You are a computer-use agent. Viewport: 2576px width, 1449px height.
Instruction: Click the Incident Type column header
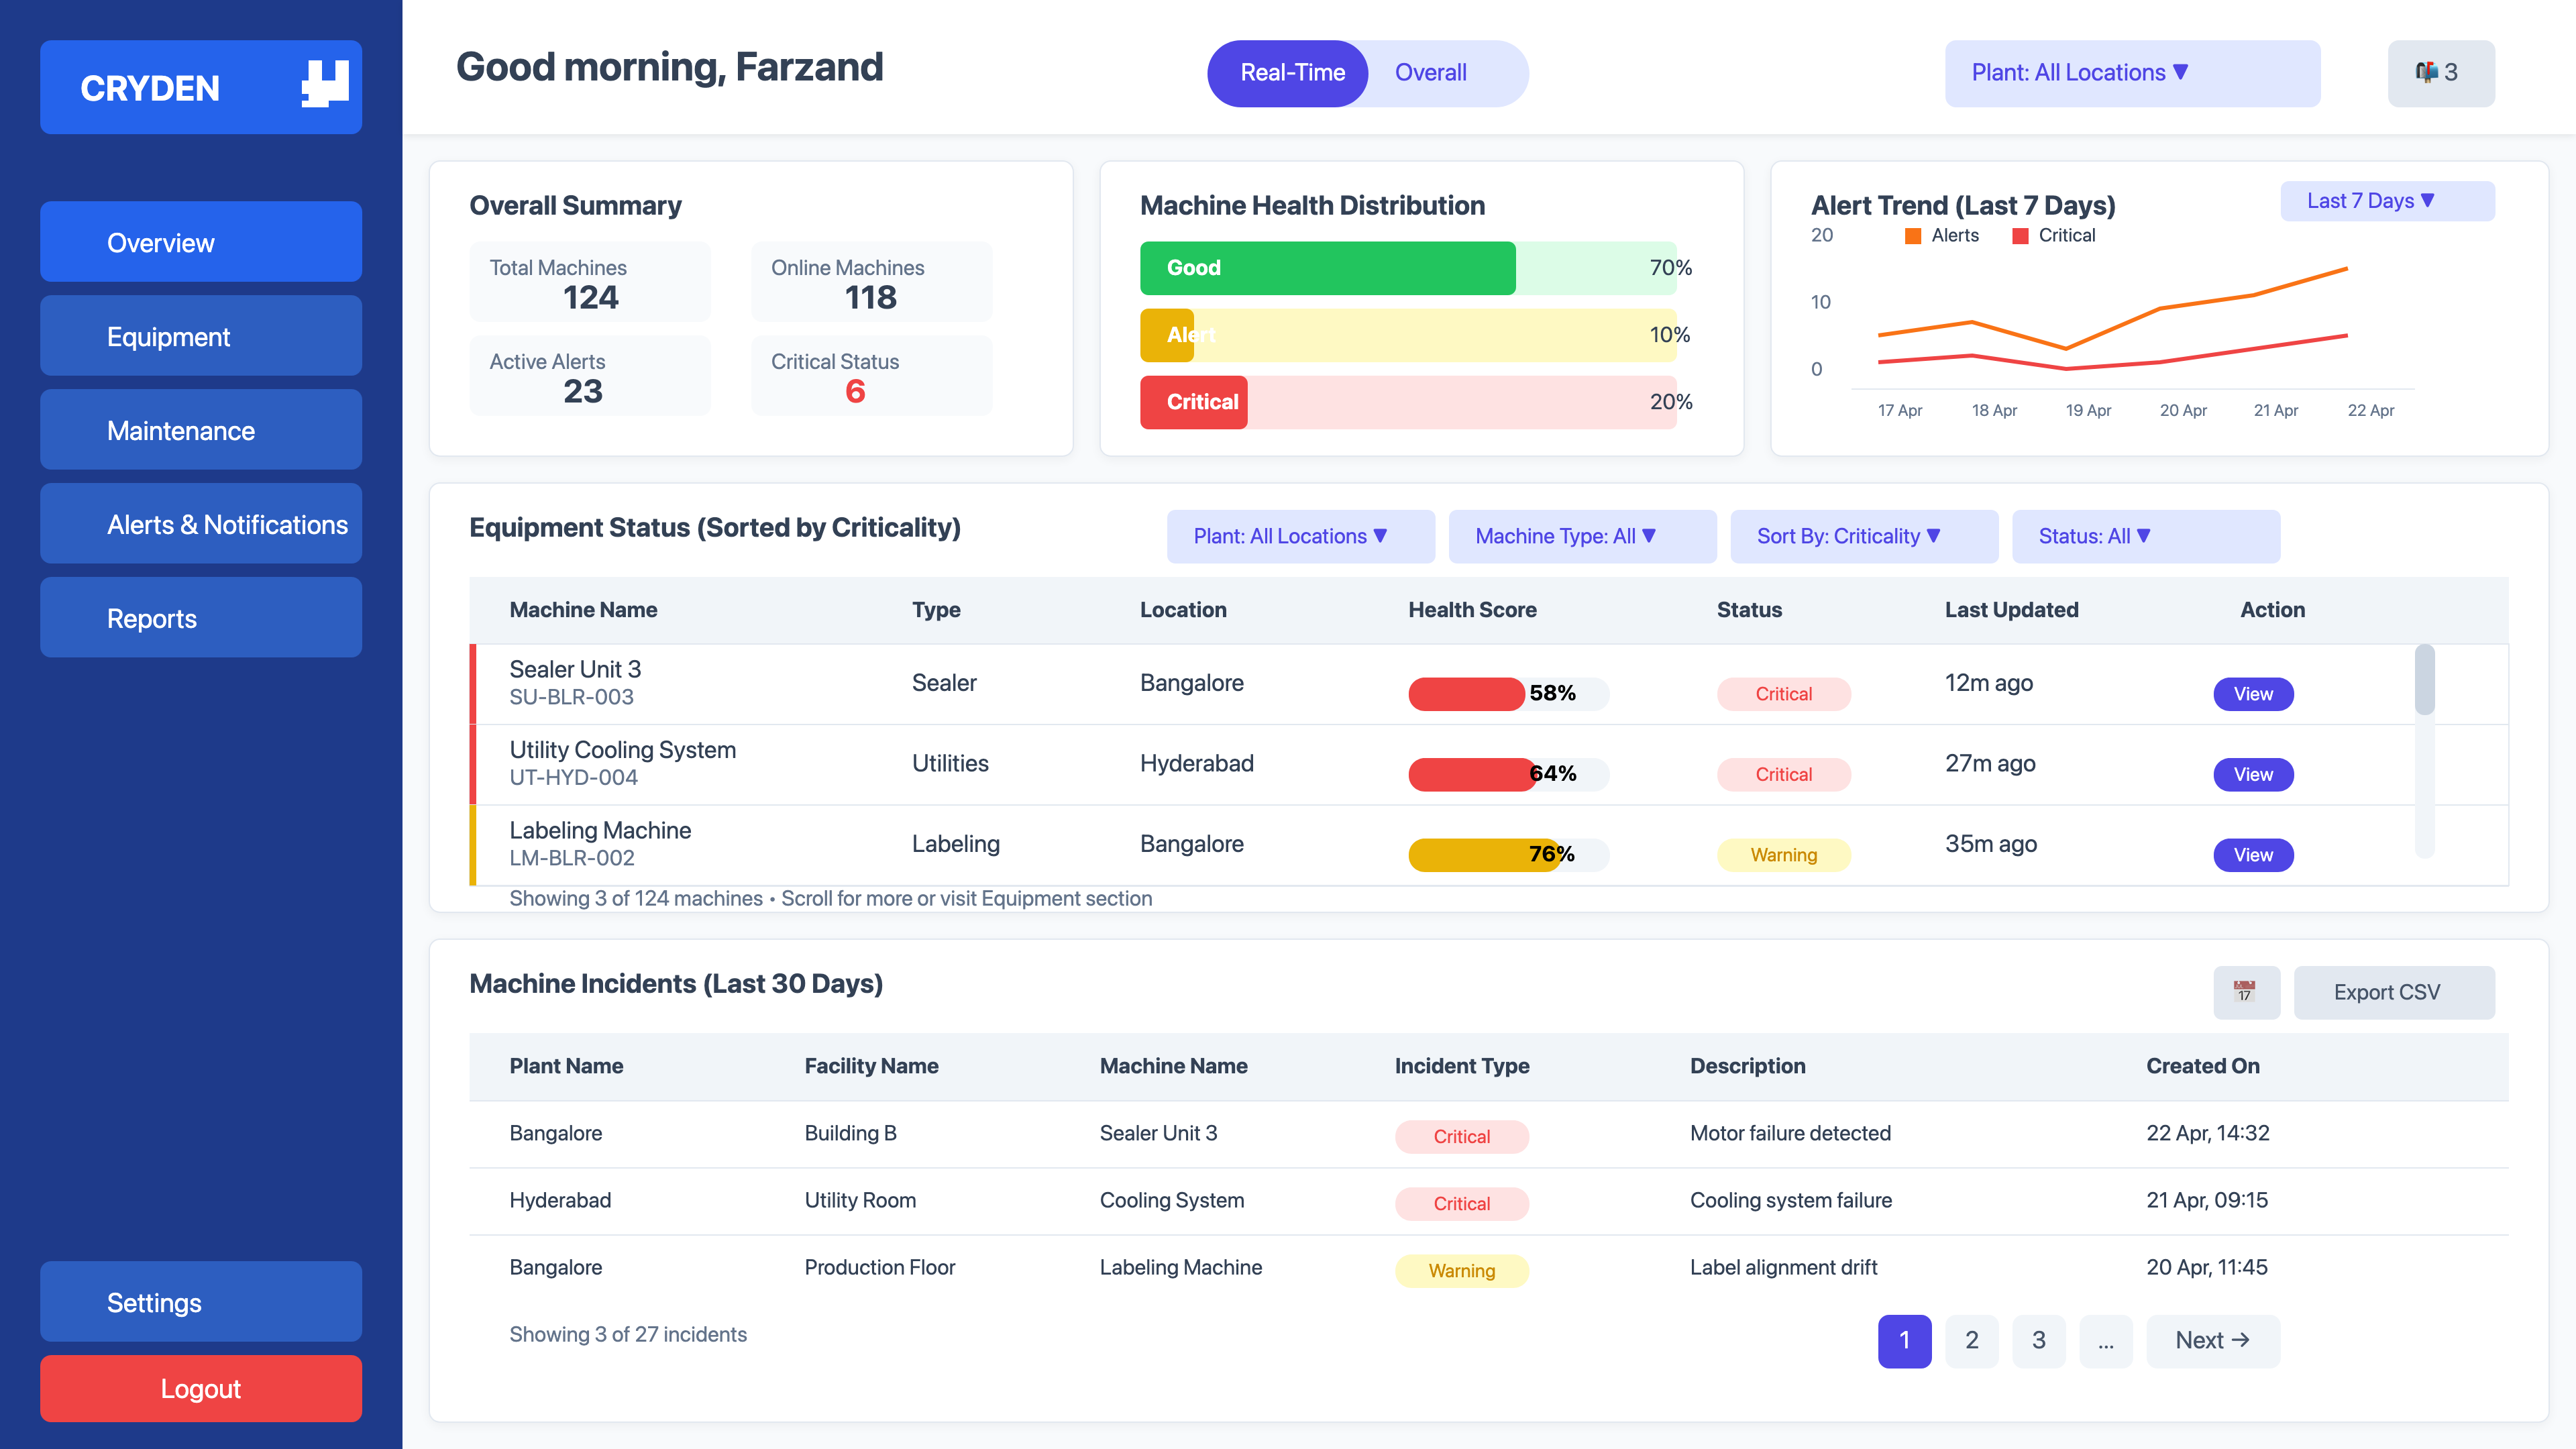(x=1462, y=1066)
